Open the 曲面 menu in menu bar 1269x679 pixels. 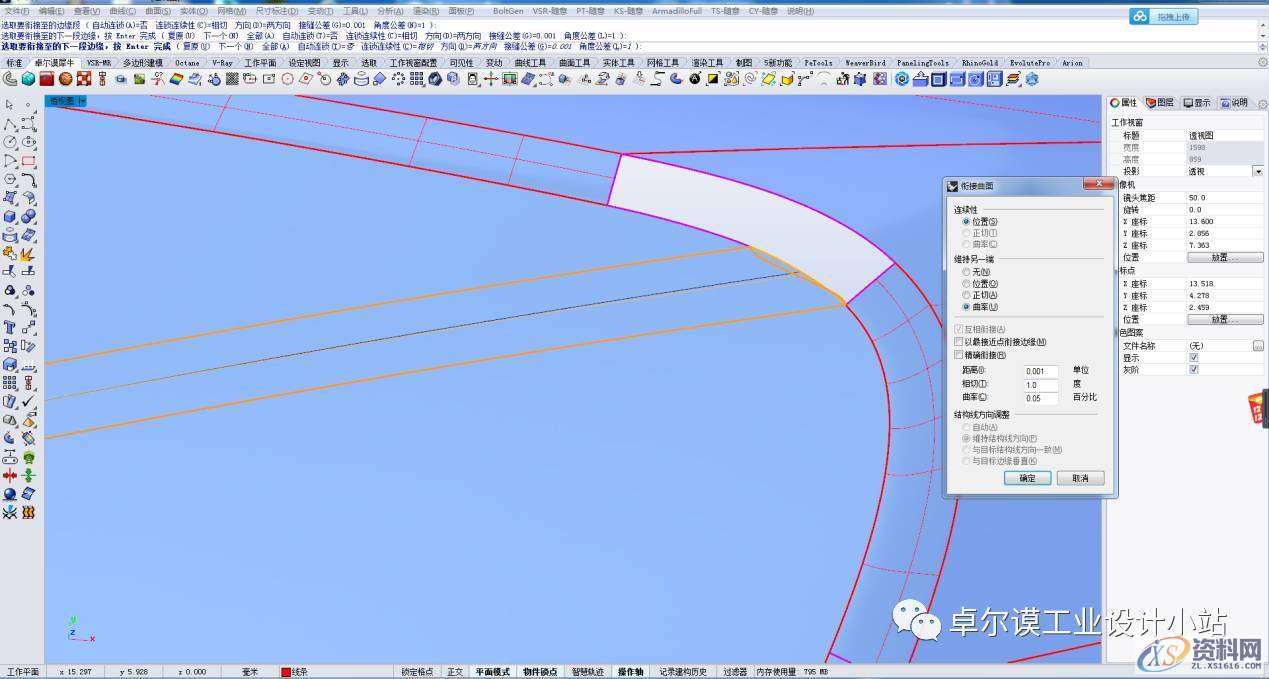click(155, 11)
